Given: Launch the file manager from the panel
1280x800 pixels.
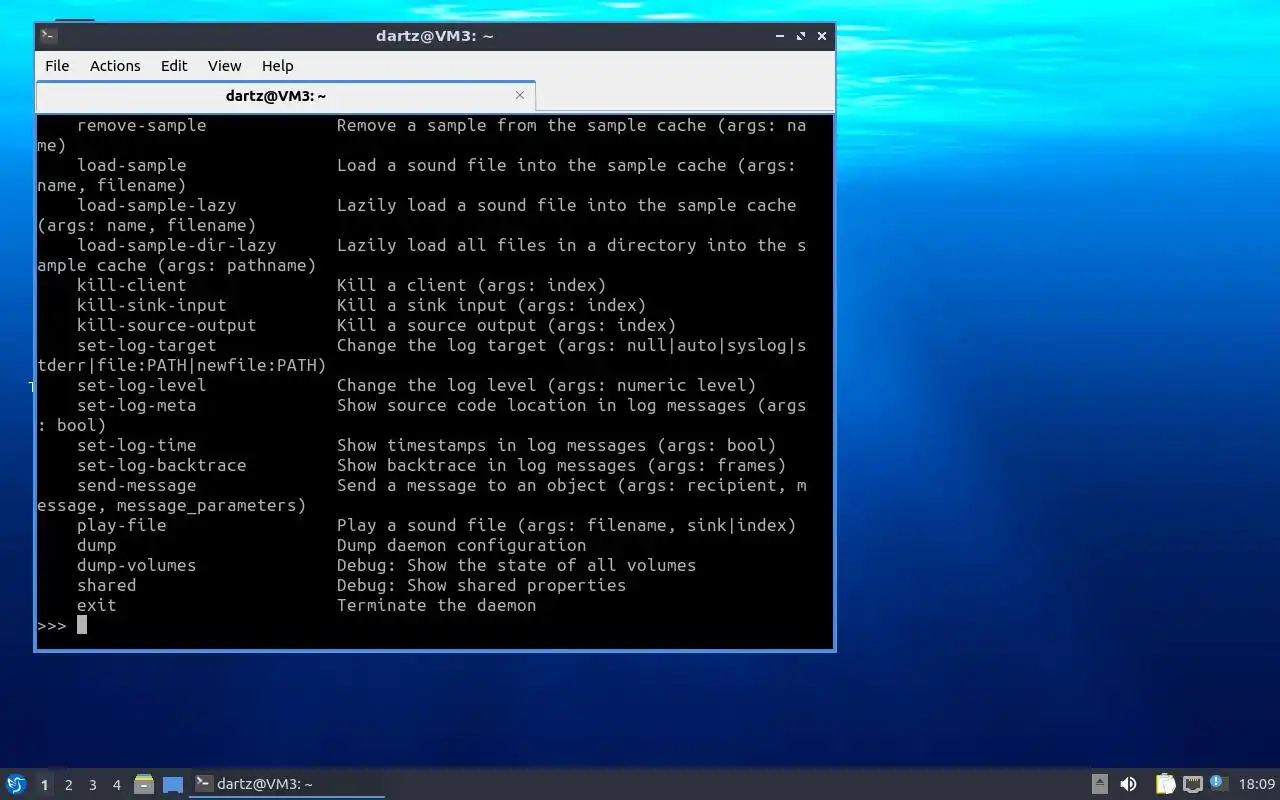Looking at the screenshot, I should pyautogui.click(x=144, y=784).
